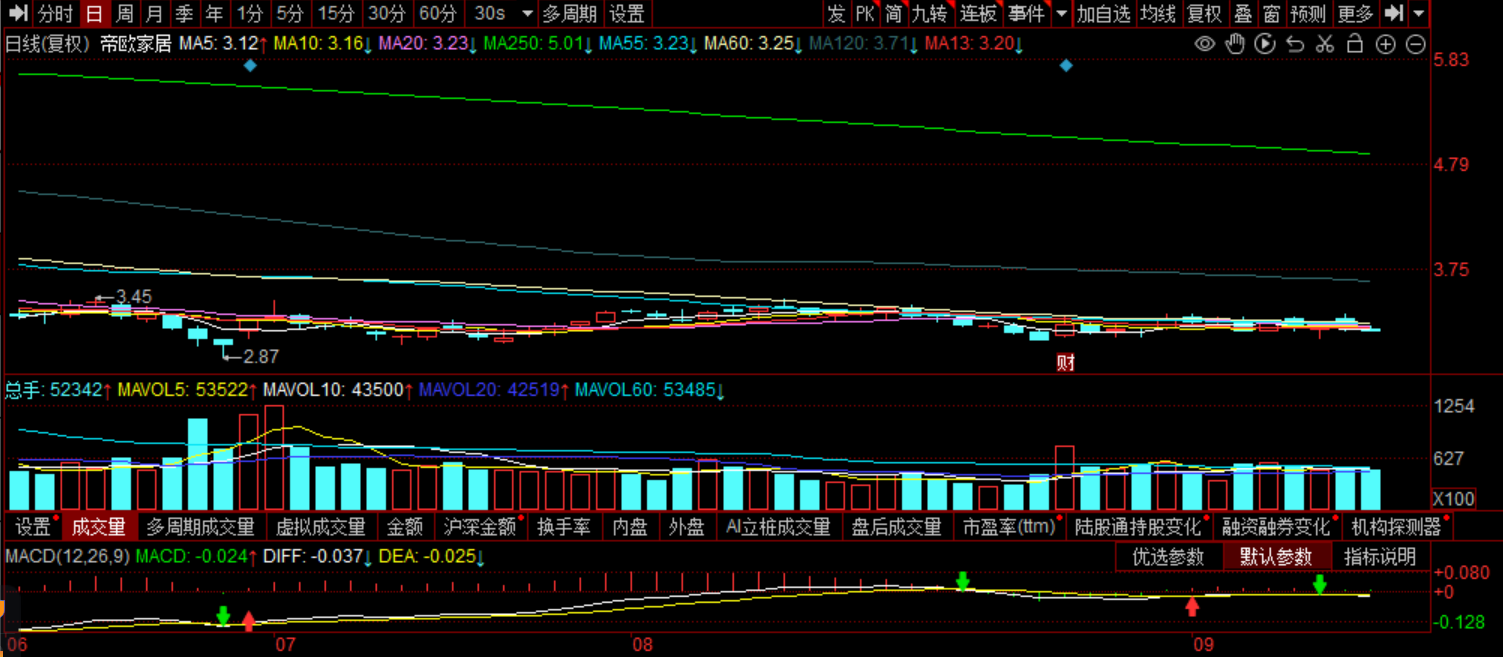The width and height of the screenshot is (1503, 657).
Task: Click the 叠 overlay button
Action: click(1243, 14)
